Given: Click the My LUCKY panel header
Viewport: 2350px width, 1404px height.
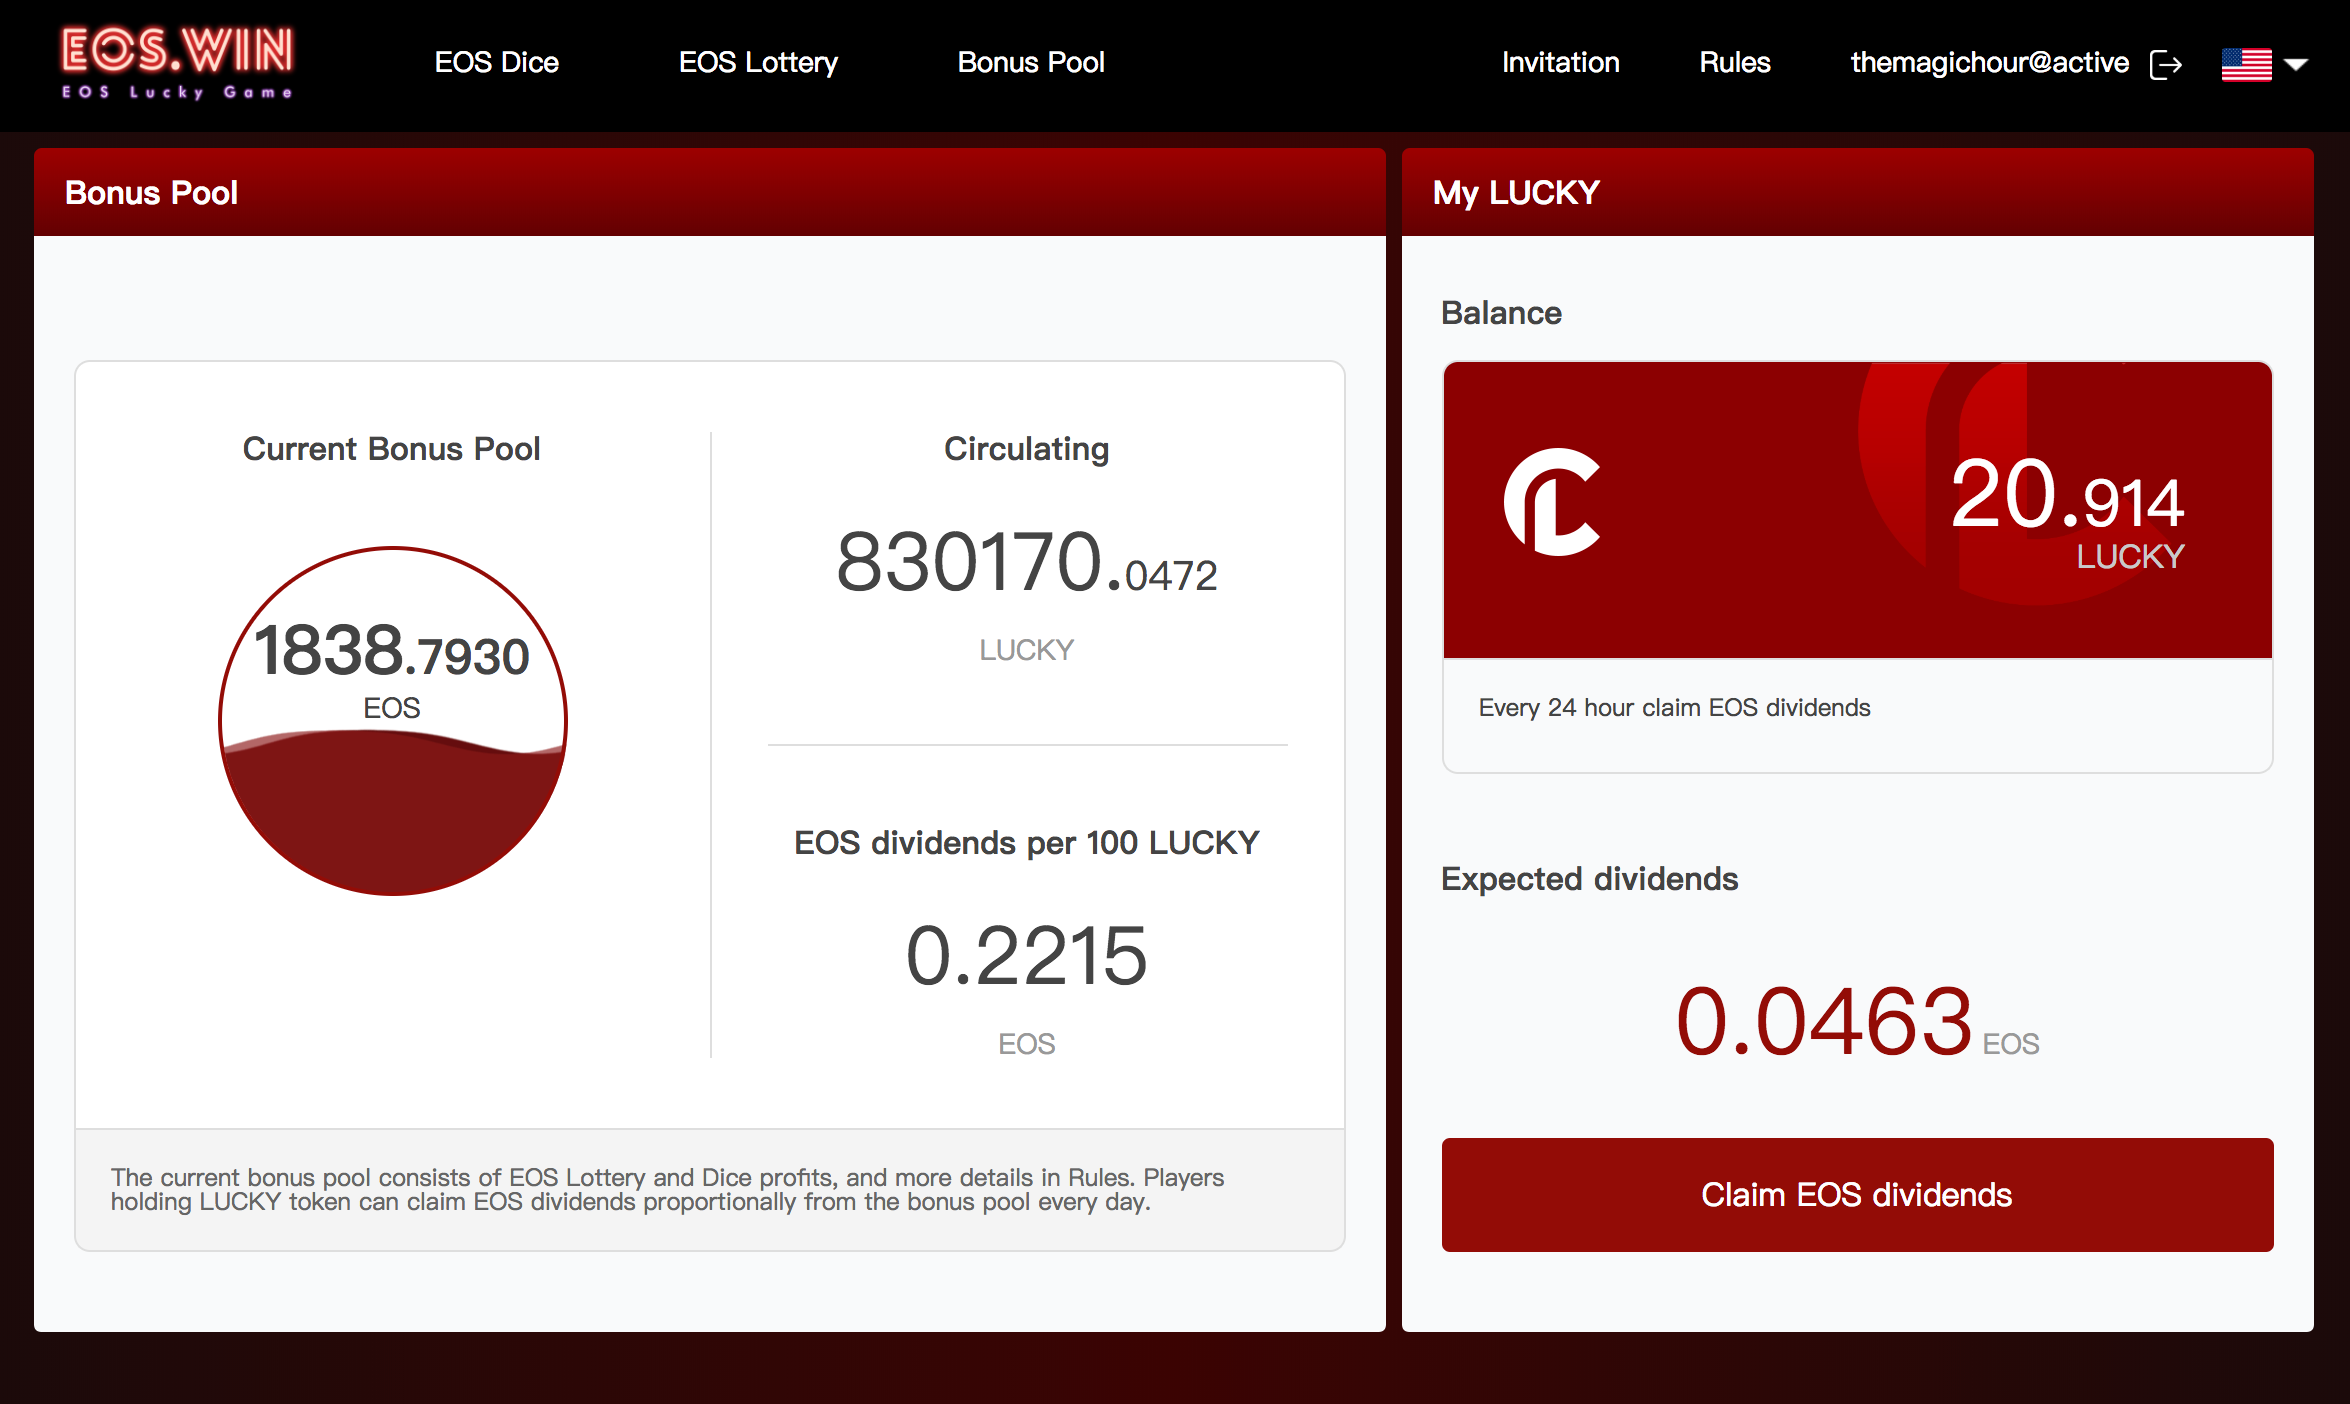Looking at the screenshot, I should [1858, 192].
